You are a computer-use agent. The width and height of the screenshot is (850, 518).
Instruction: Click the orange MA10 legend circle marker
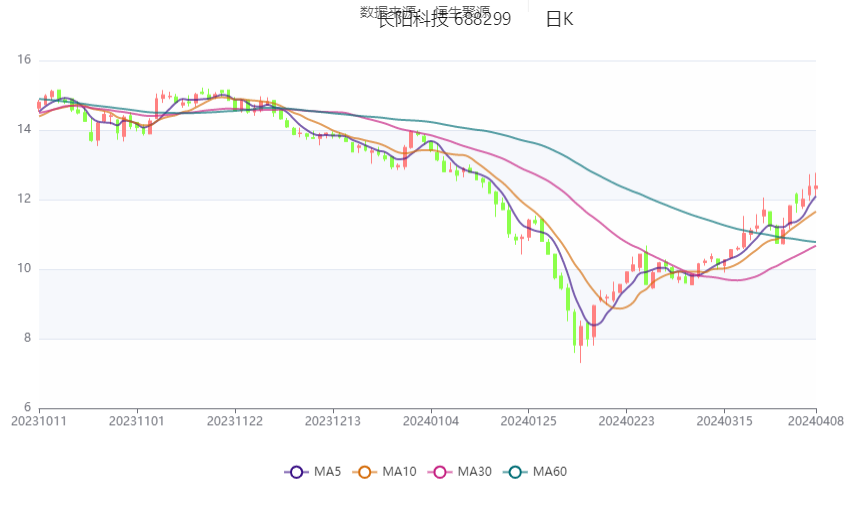[365, 472]
